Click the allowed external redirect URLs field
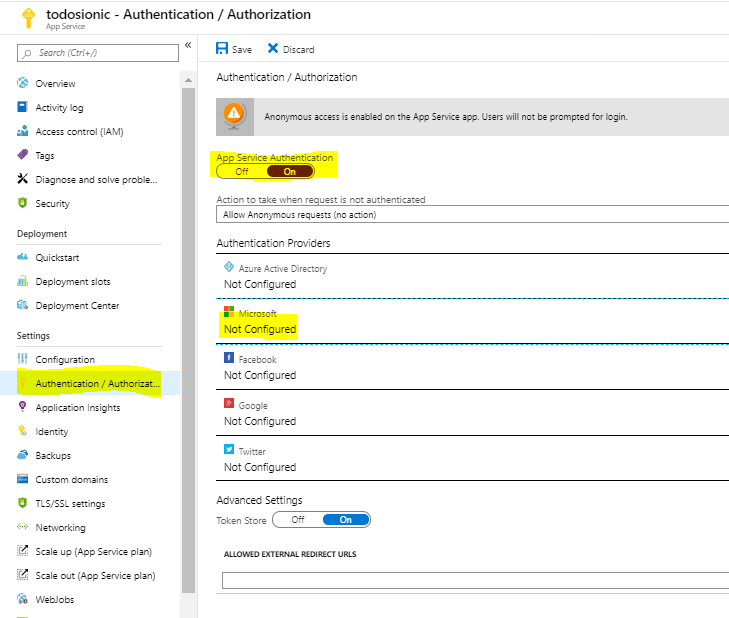The height and width of the screenshot is (618, 729). 475,580
